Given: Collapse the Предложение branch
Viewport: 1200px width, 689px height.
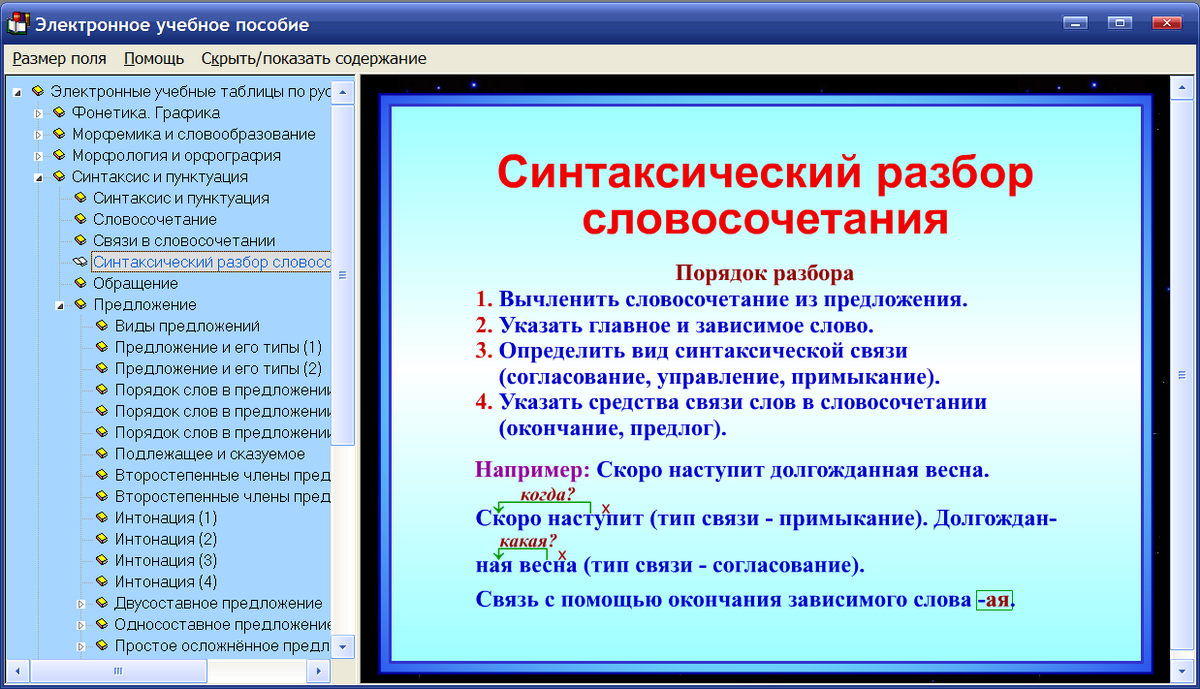Looking at the screenshot, I should (60, 305).
